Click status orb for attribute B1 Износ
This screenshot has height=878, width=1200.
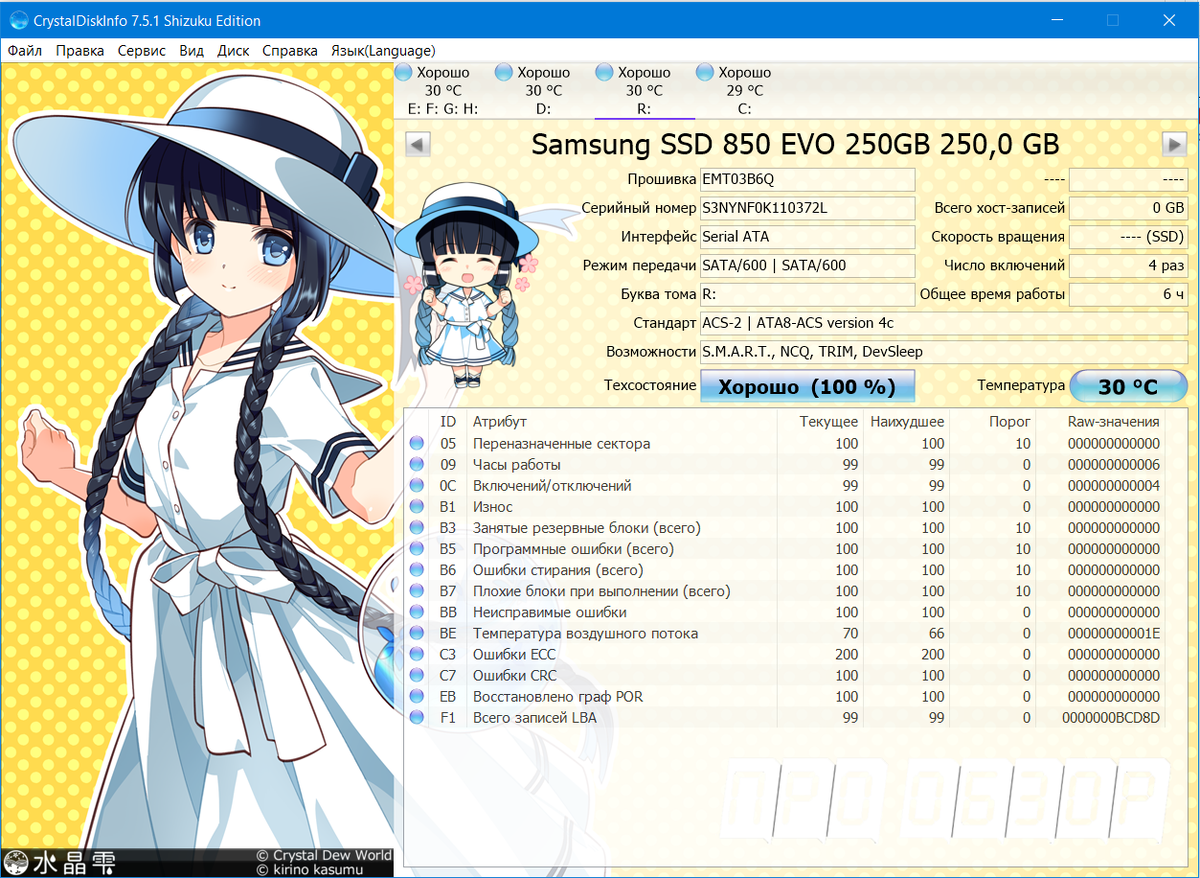[x=417, y=507]
